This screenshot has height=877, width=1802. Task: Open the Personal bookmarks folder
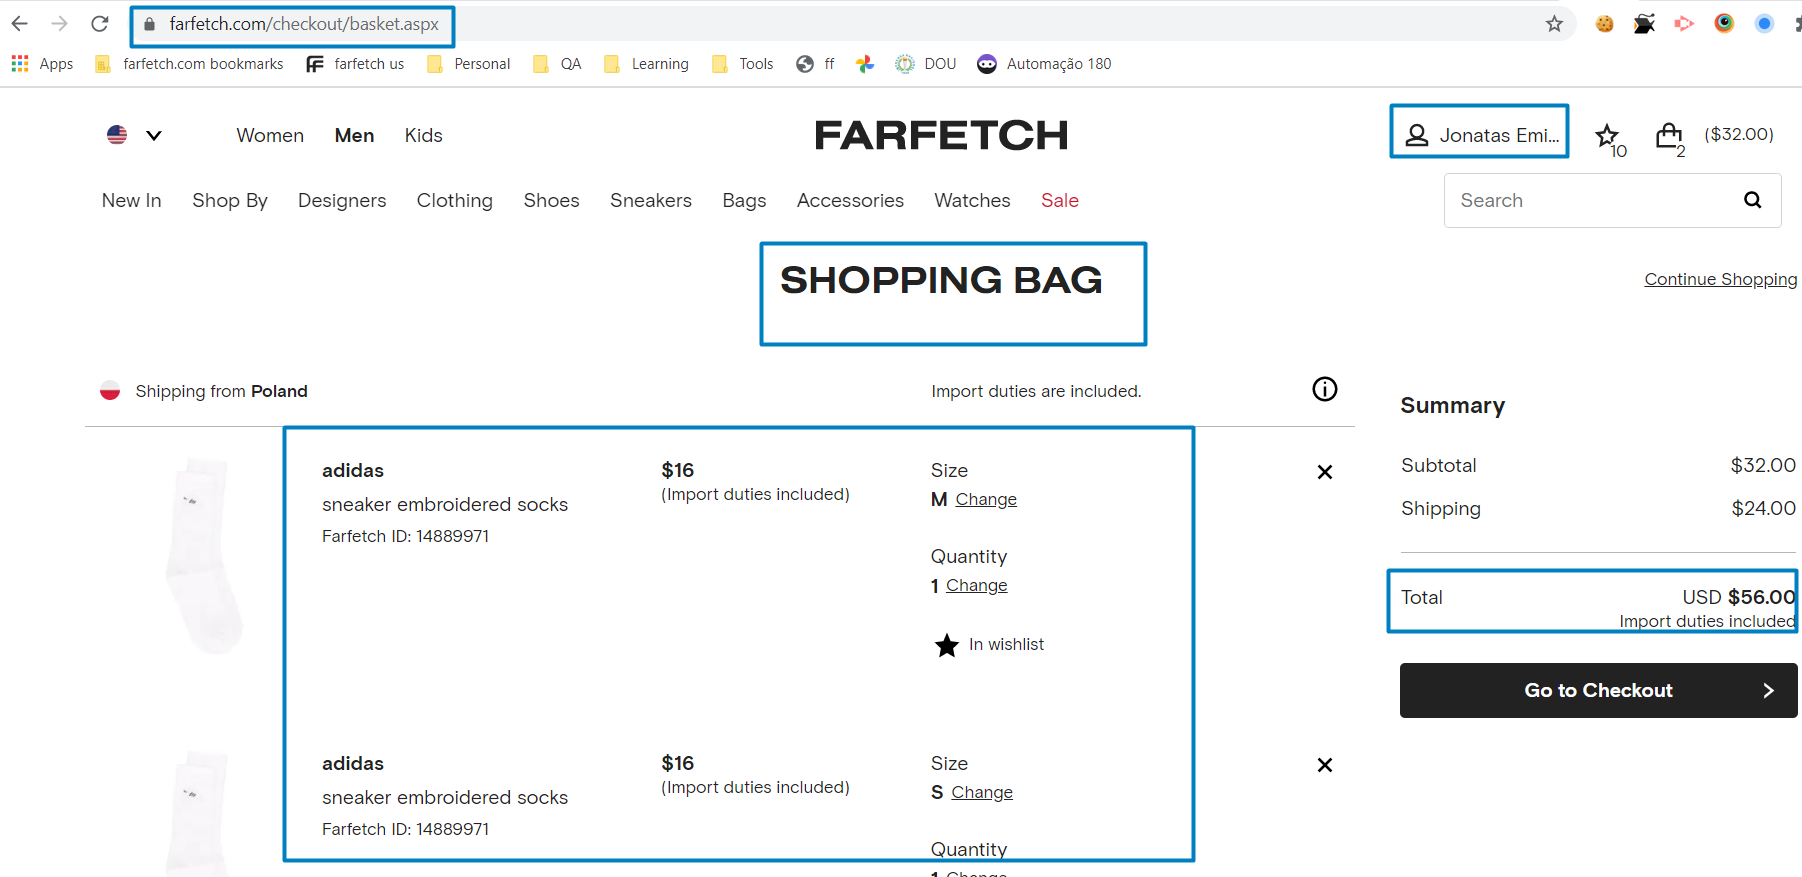click(468, 64)
